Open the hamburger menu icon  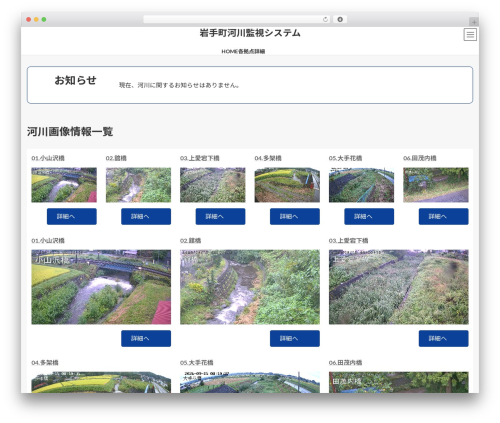(470, 34)
